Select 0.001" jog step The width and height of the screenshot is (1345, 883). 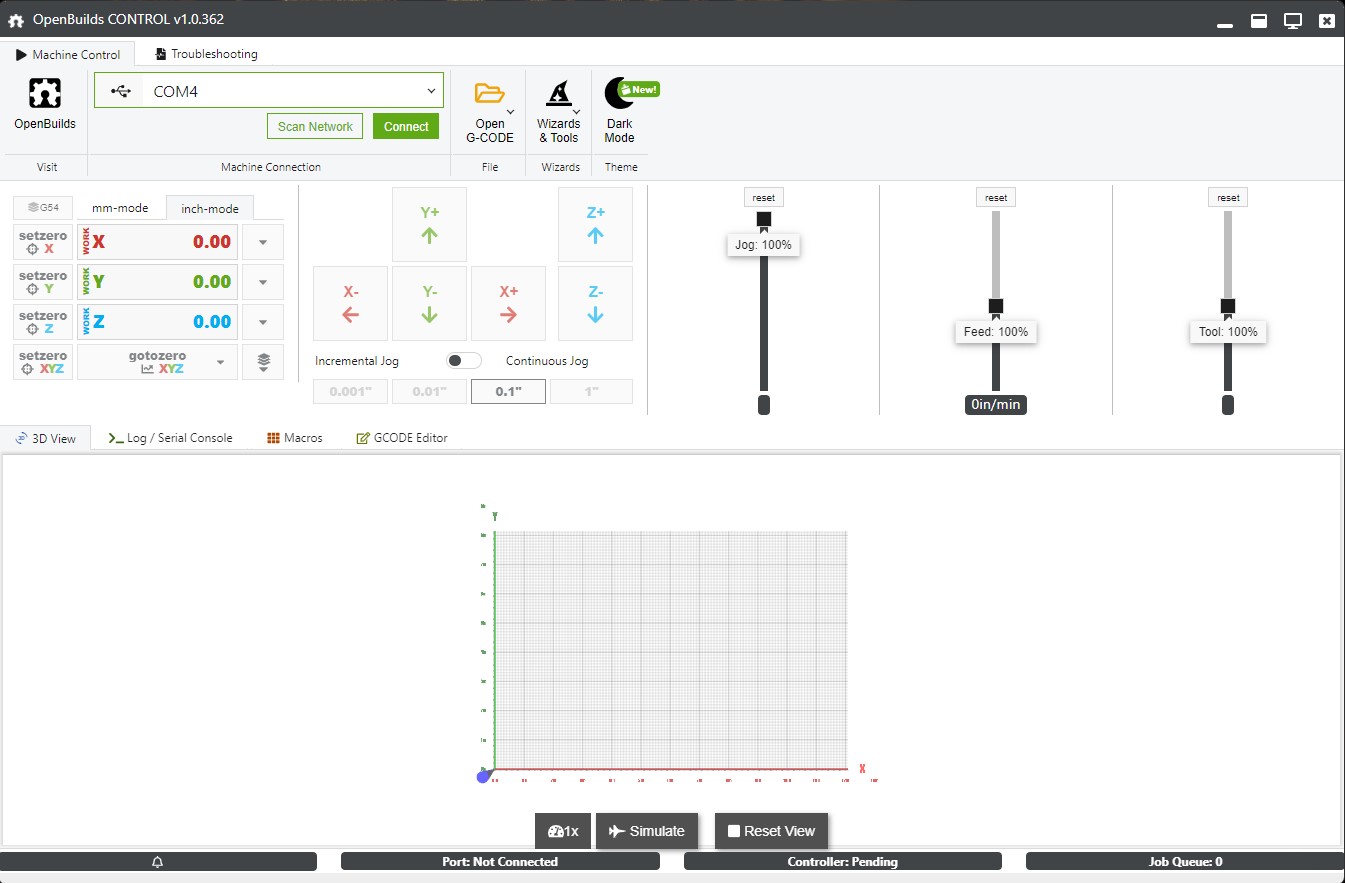point(351,391)
